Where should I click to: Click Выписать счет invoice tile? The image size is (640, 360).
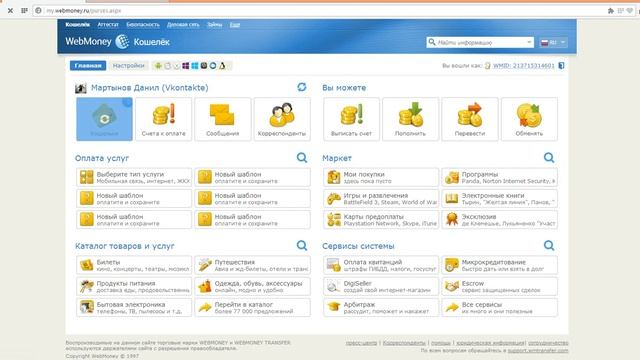click(351, 119)
